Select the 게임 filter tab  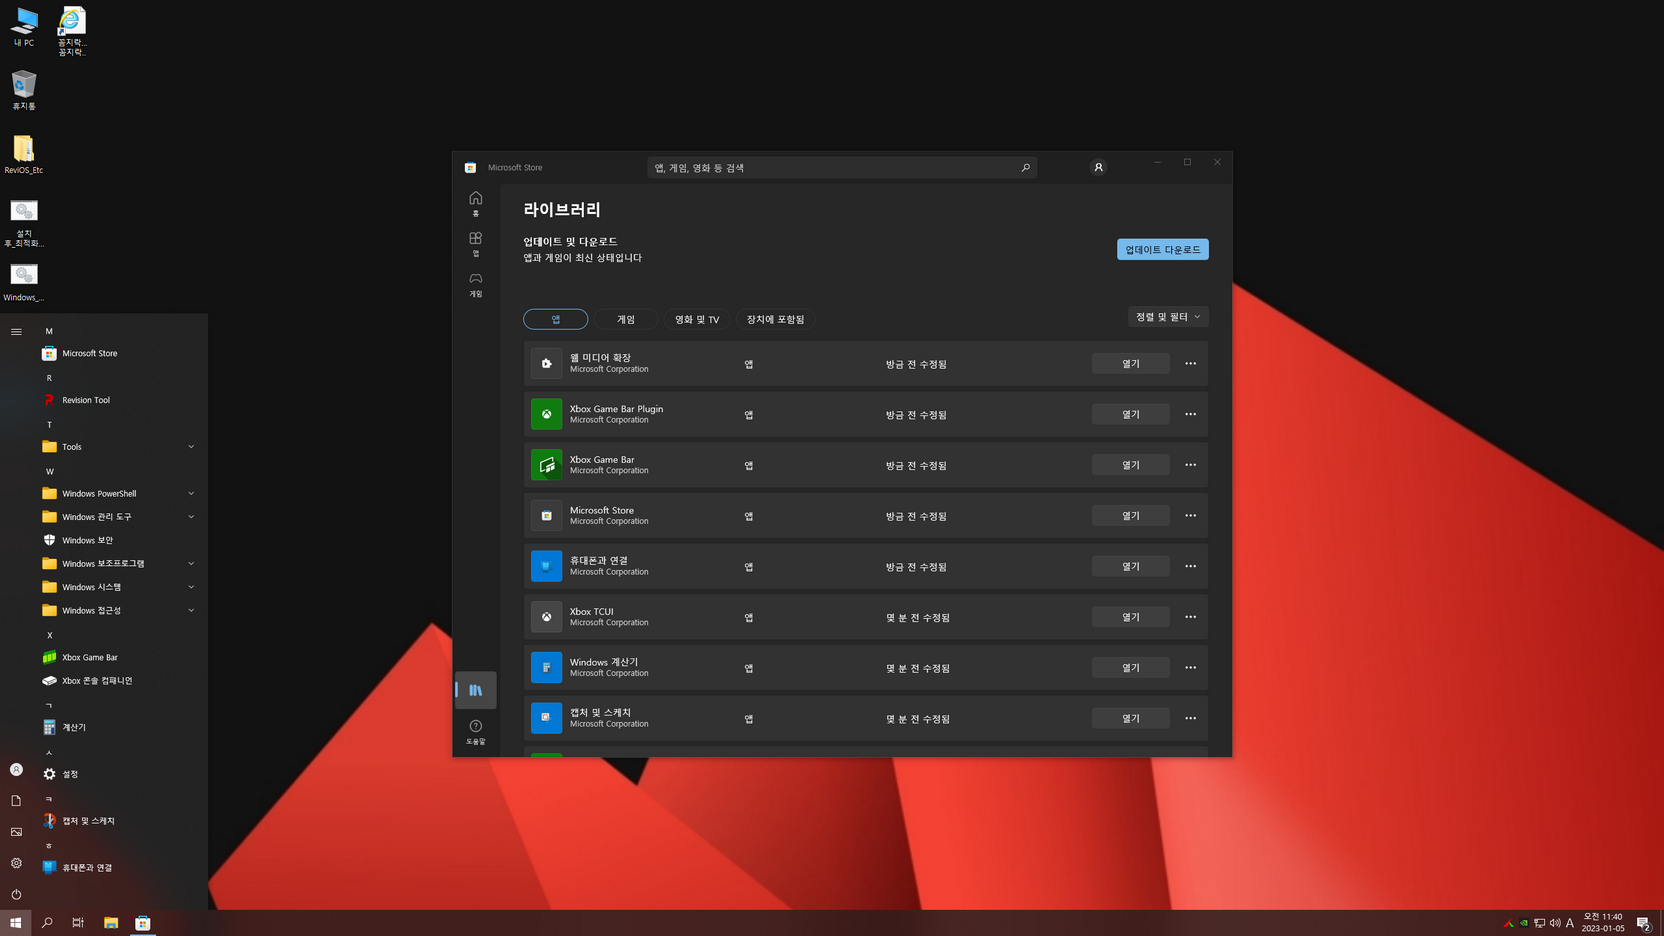pyautogui.click(x=626, y=319)
